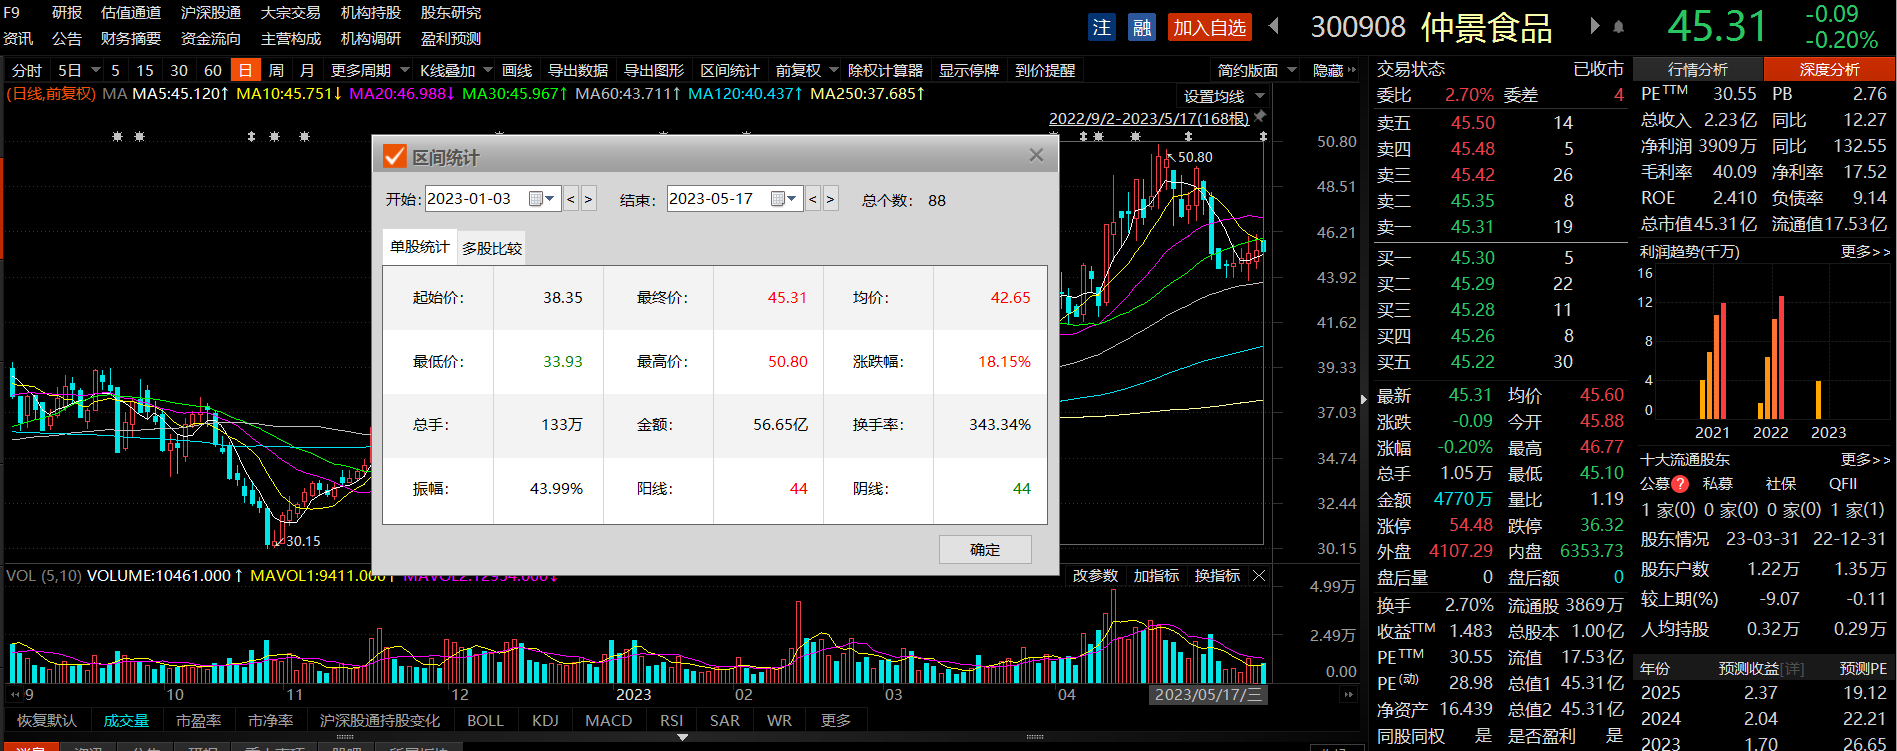Open the end date calendar picker
The image size is (1897, 751).
point(783,199)
